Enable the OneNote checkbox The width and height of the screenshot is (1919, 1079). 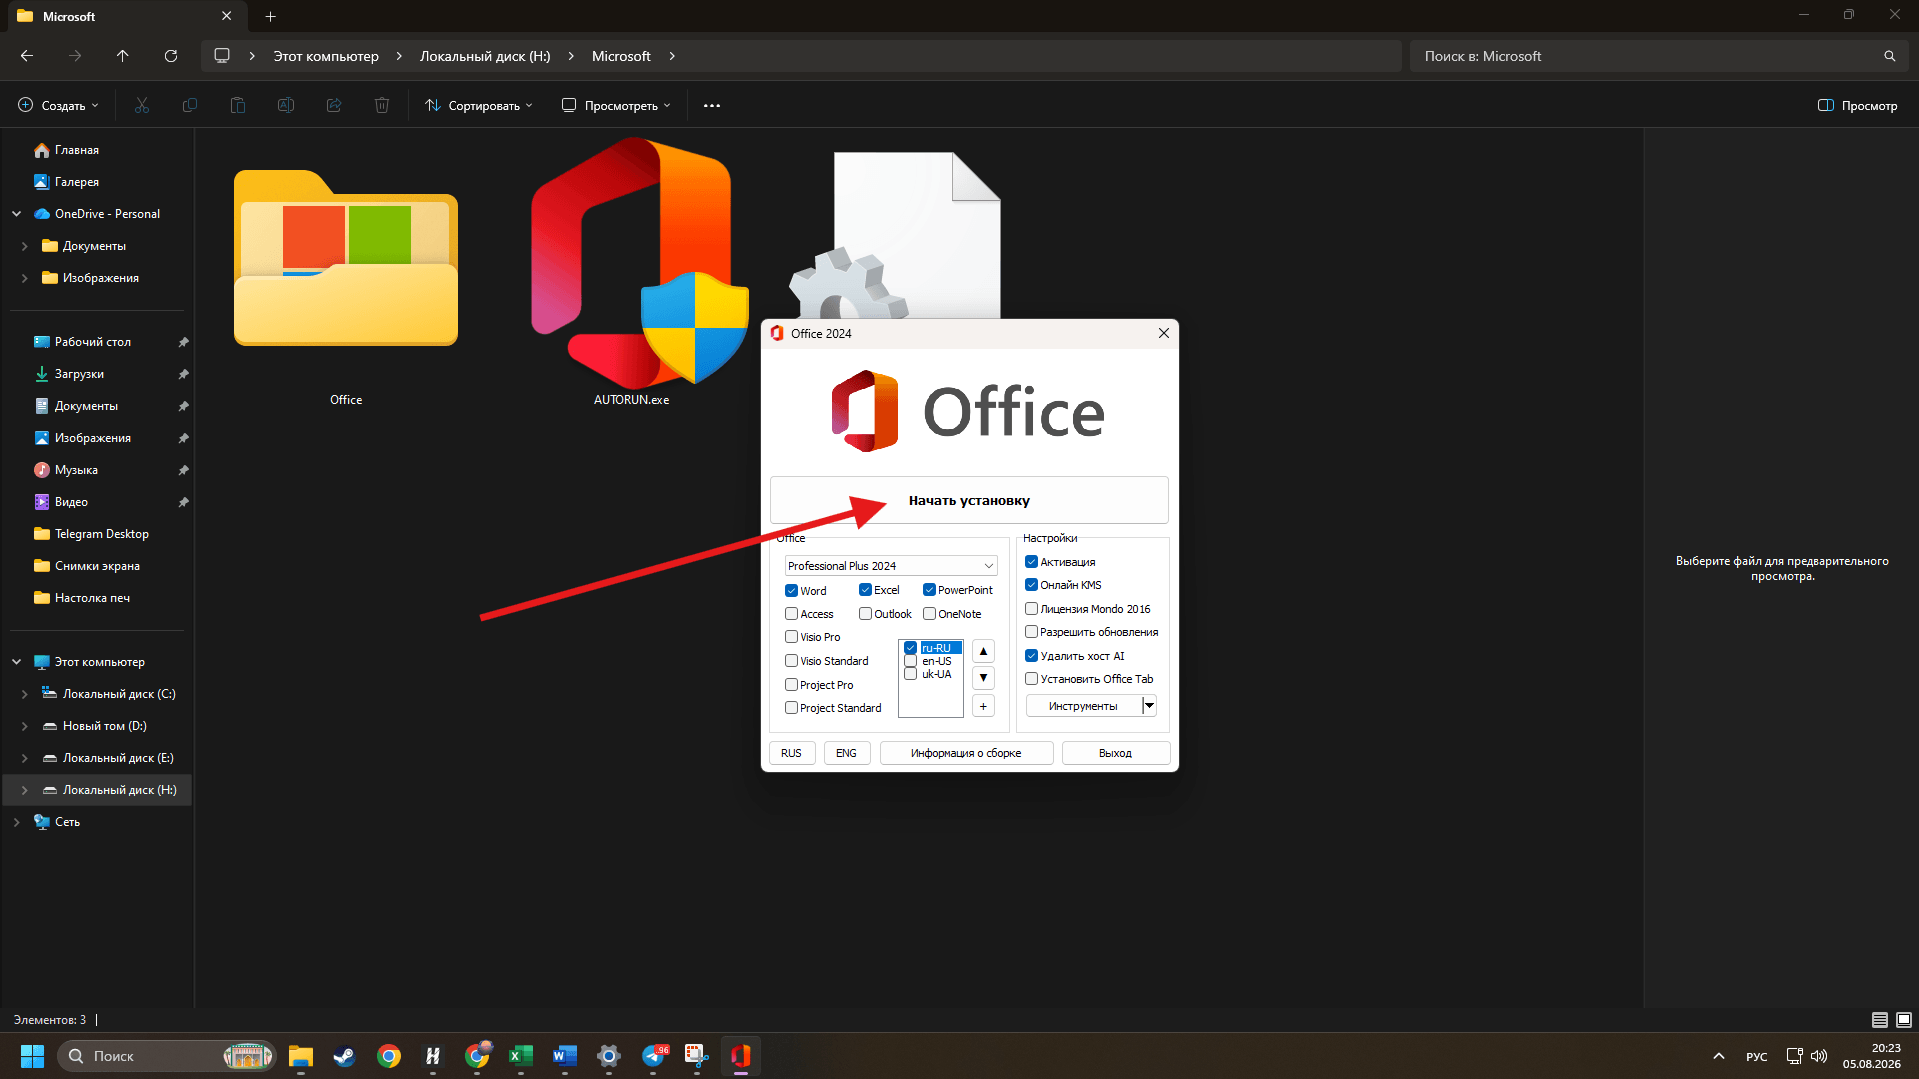coord(929,614)
